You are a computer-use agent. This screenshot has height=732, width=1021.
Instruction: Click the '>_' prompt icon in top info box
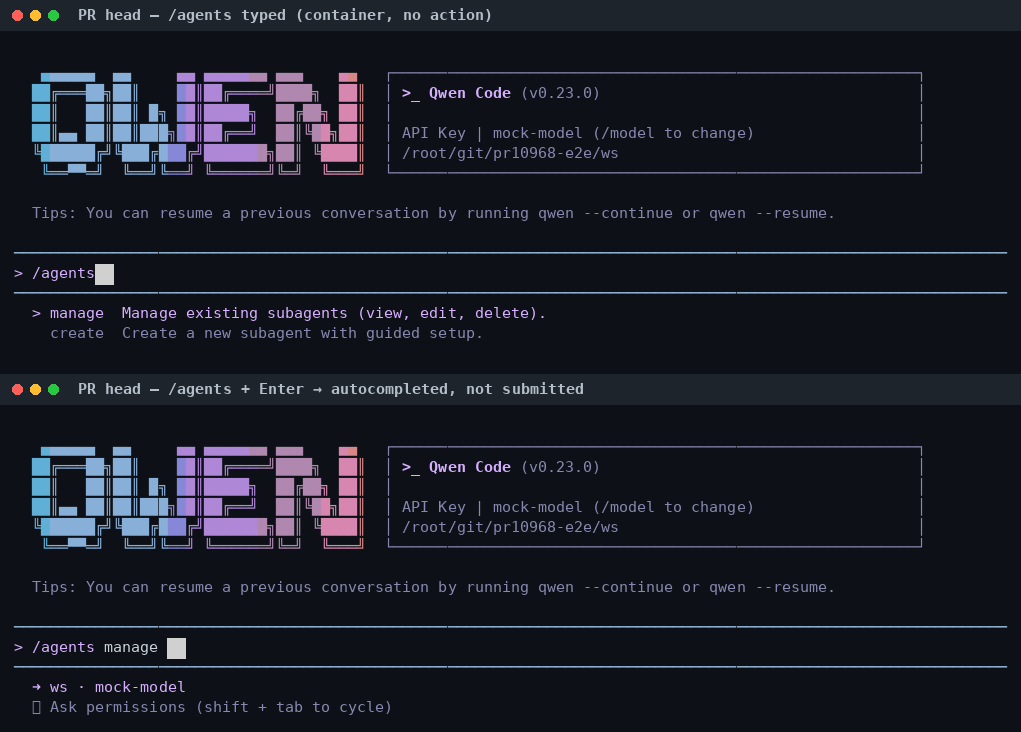[x=410, y=94]
